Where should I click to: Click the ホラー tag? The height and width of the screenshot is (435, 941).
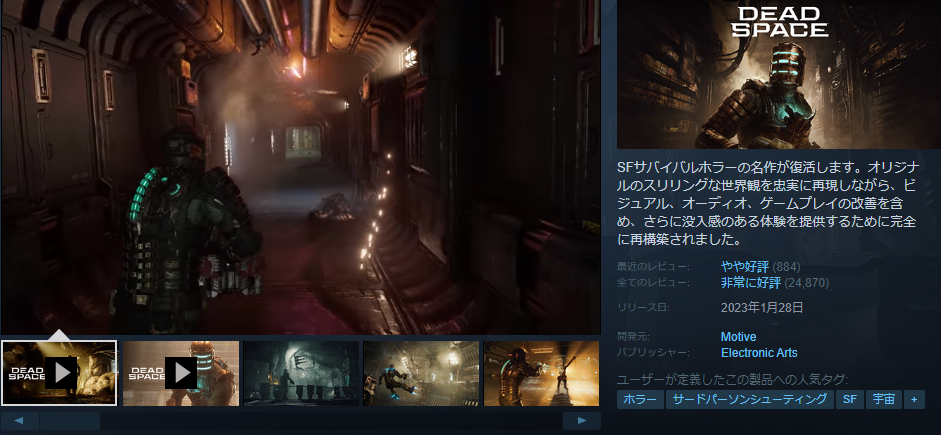point(640,400)
